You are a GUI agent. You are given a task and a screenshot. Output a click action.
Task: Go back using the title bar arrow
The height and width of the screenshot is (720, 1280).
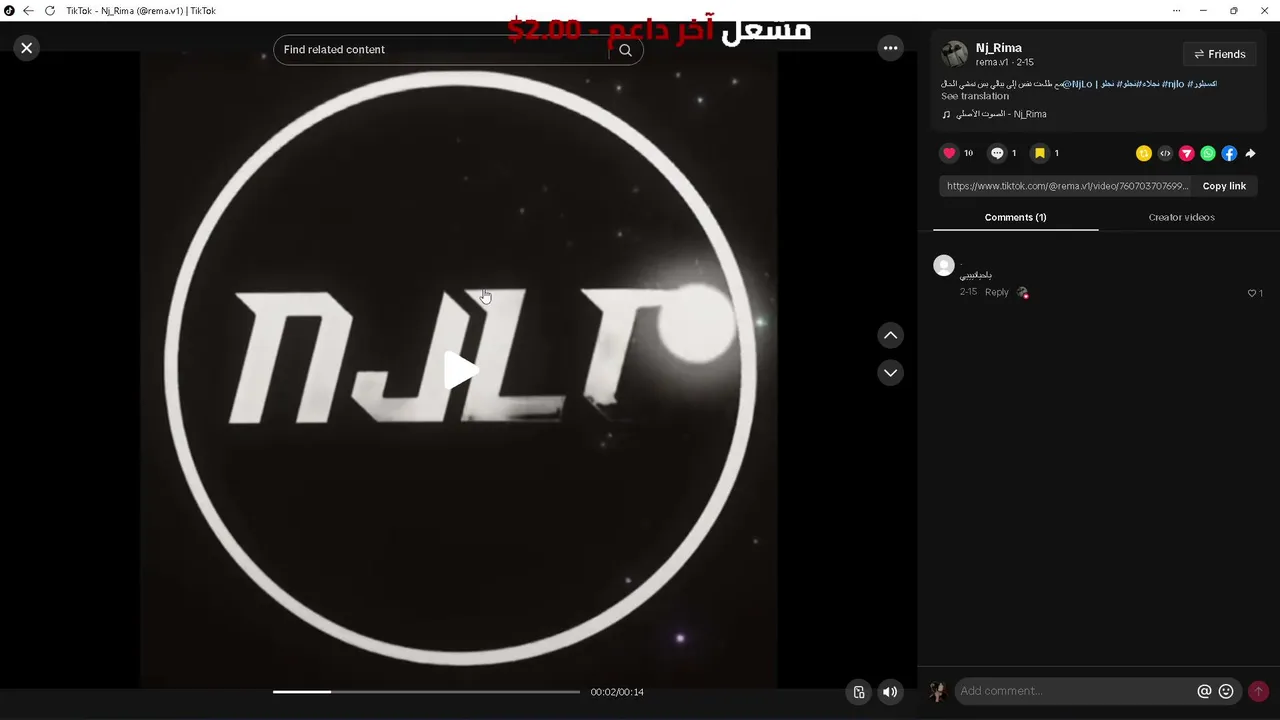[x=28, y=11]
